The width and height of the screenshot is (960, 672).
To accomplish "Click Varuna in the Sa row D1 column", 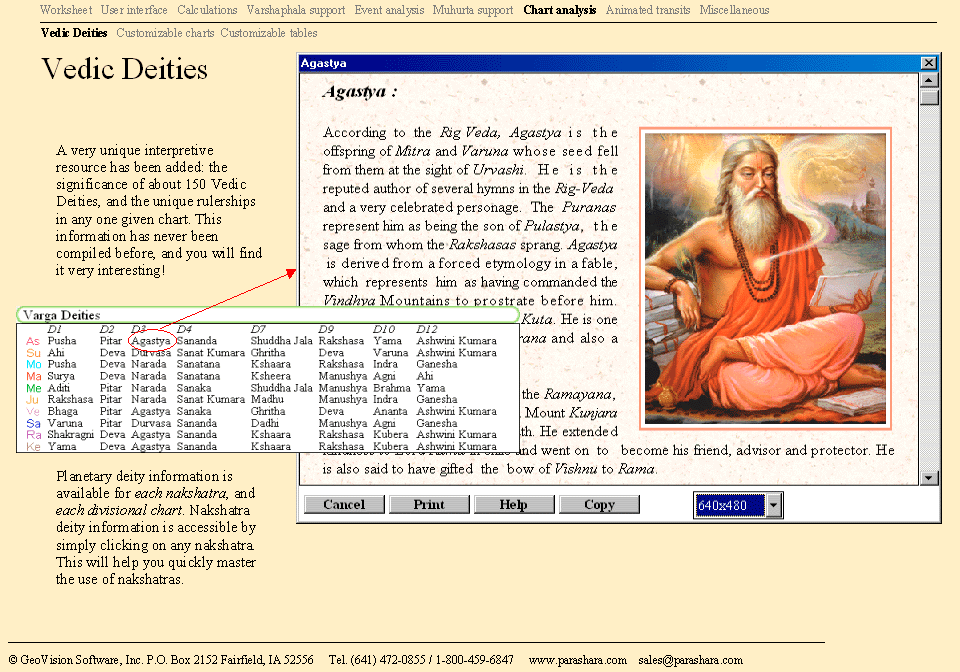I will coord(64,424).
